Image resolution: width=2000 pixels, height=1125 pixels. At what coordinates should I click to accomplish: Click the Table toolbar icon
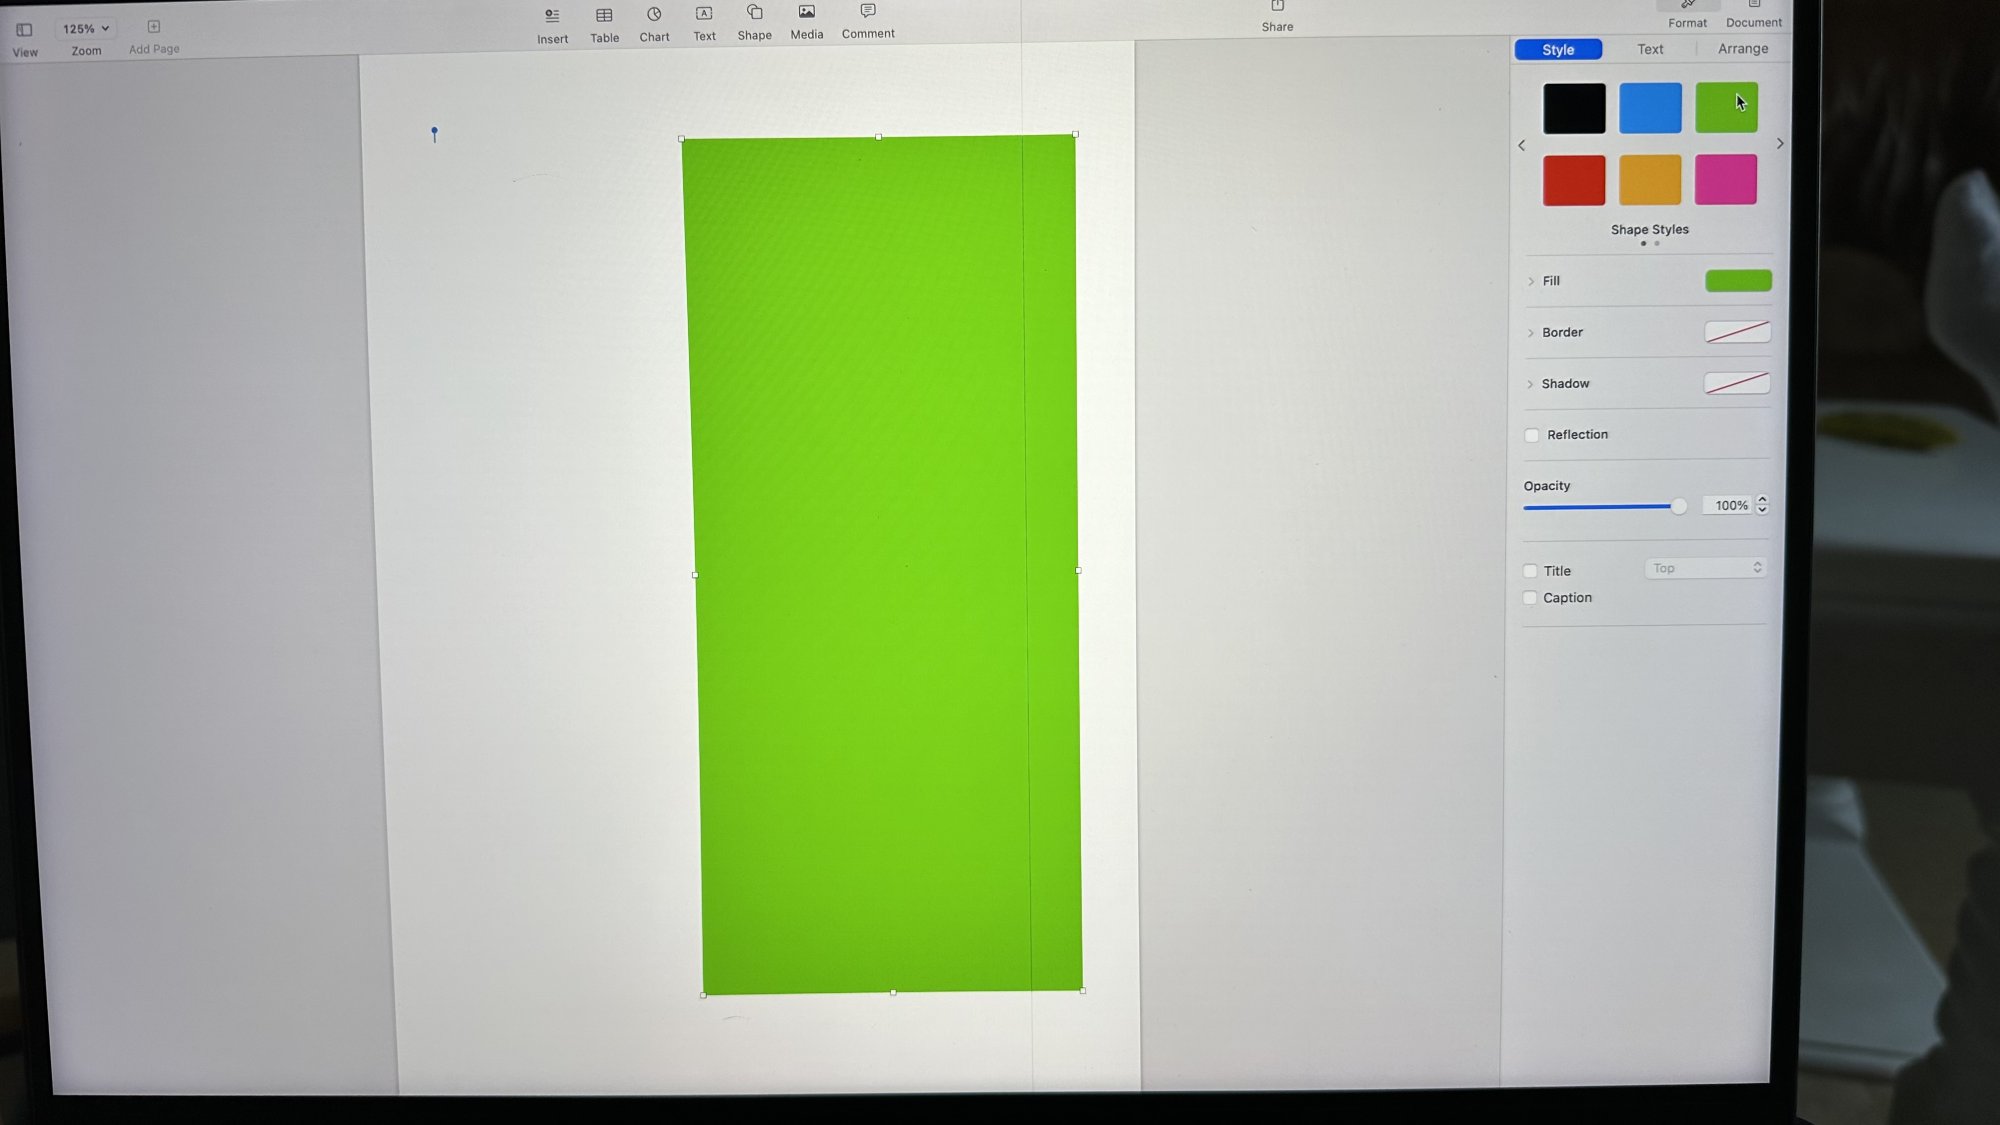[x=604, y=16]
